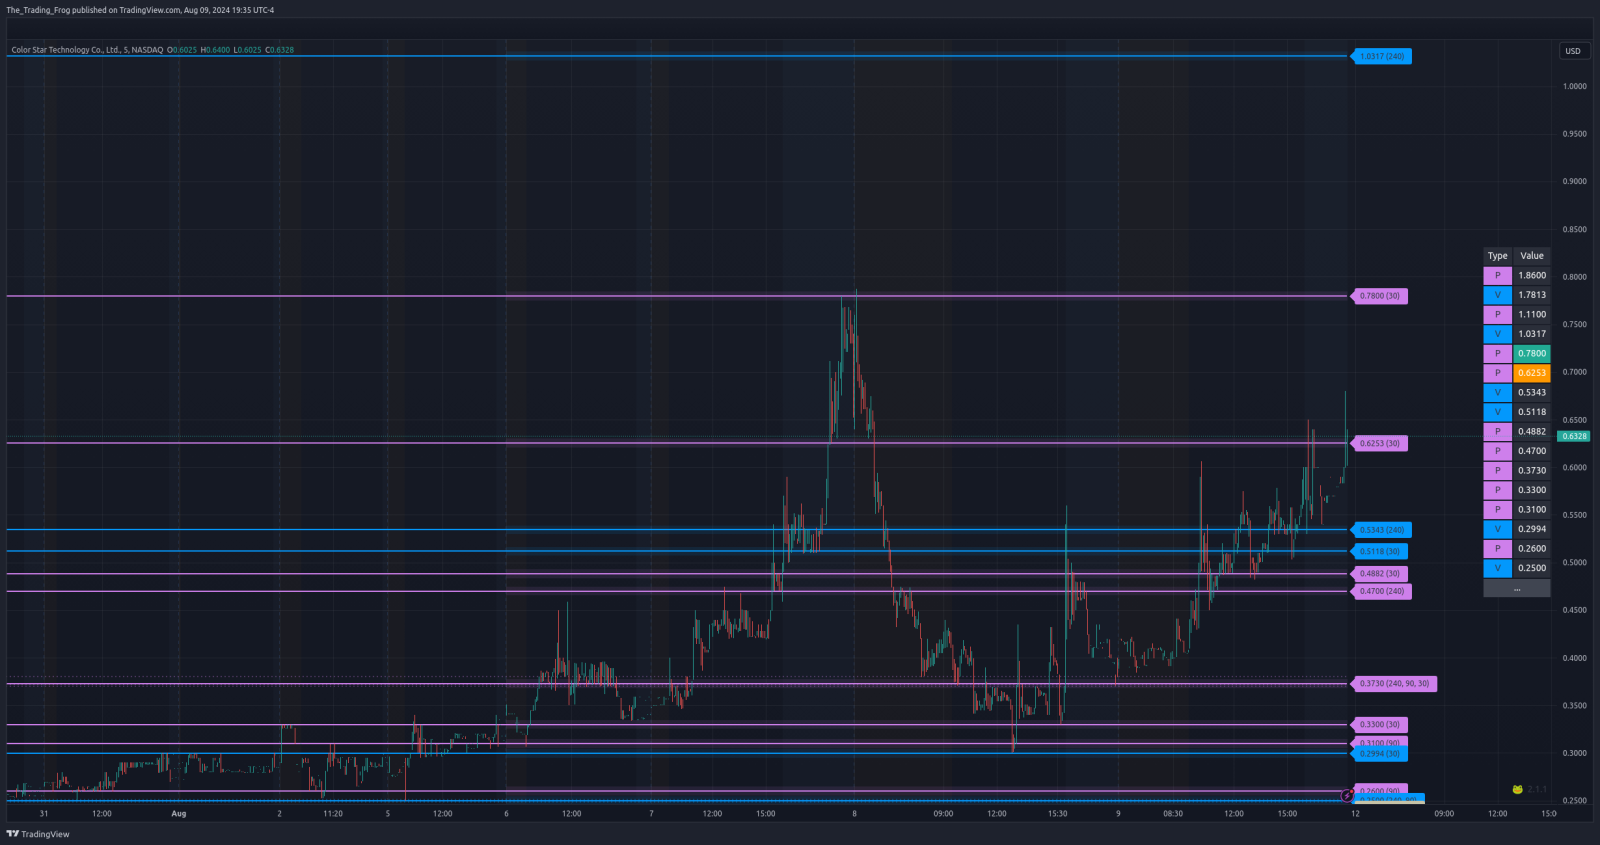1600x845 pixels.
Task: Click the 1.1100 value in the table
Action: click(x=1532, y=314)
